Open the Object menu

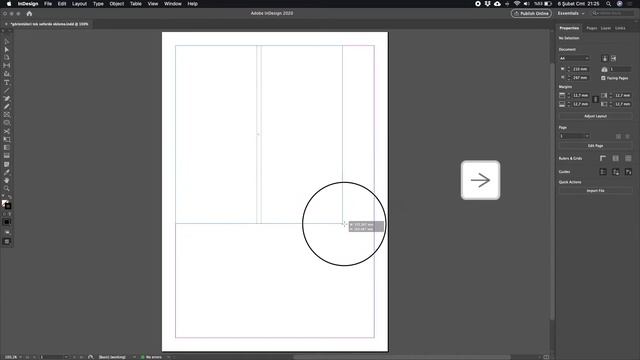[116, 4]
